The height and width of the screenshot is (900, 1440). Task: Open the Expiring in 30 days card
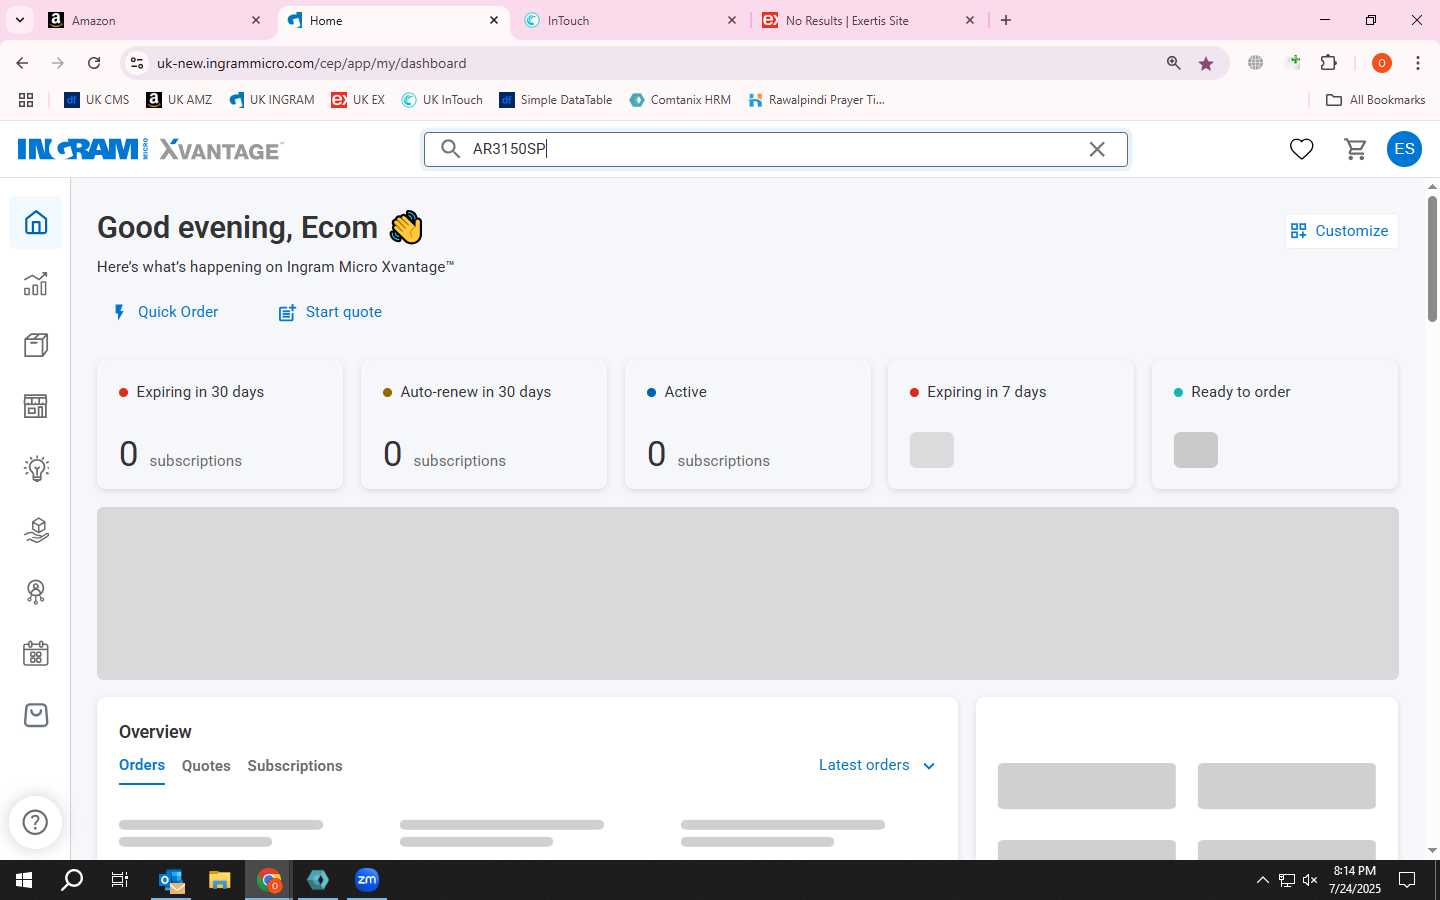(220, 425)
